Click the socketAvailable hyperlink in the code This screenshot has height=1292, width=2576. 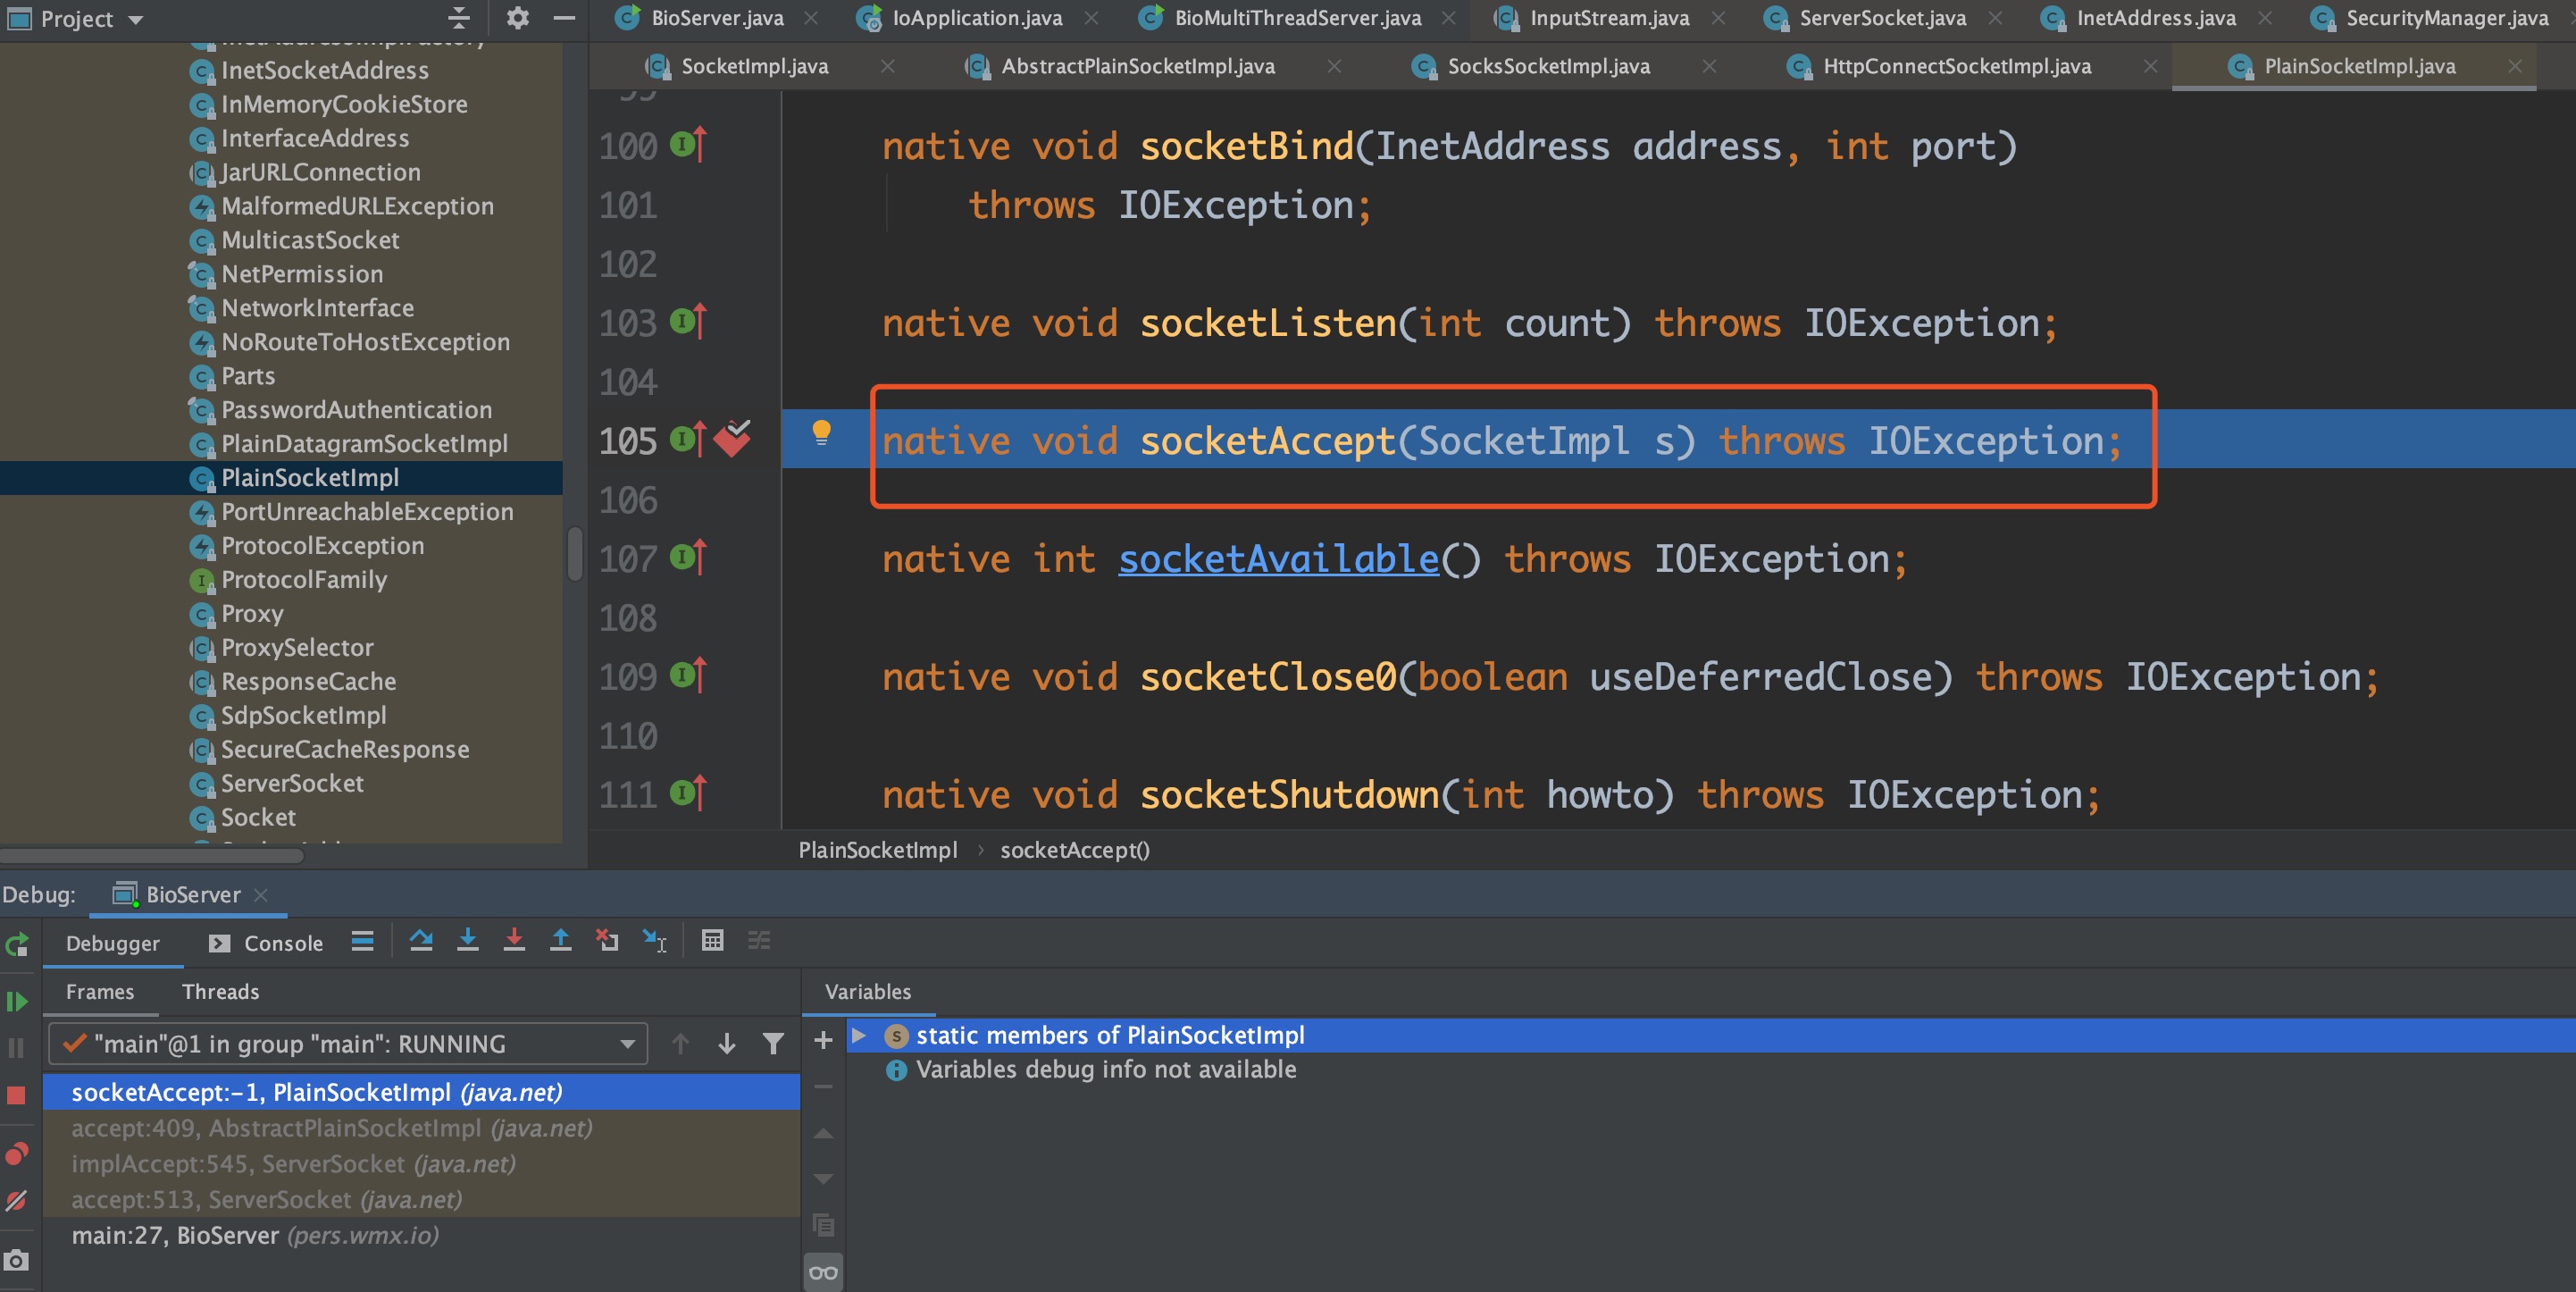coord(1278,559)
